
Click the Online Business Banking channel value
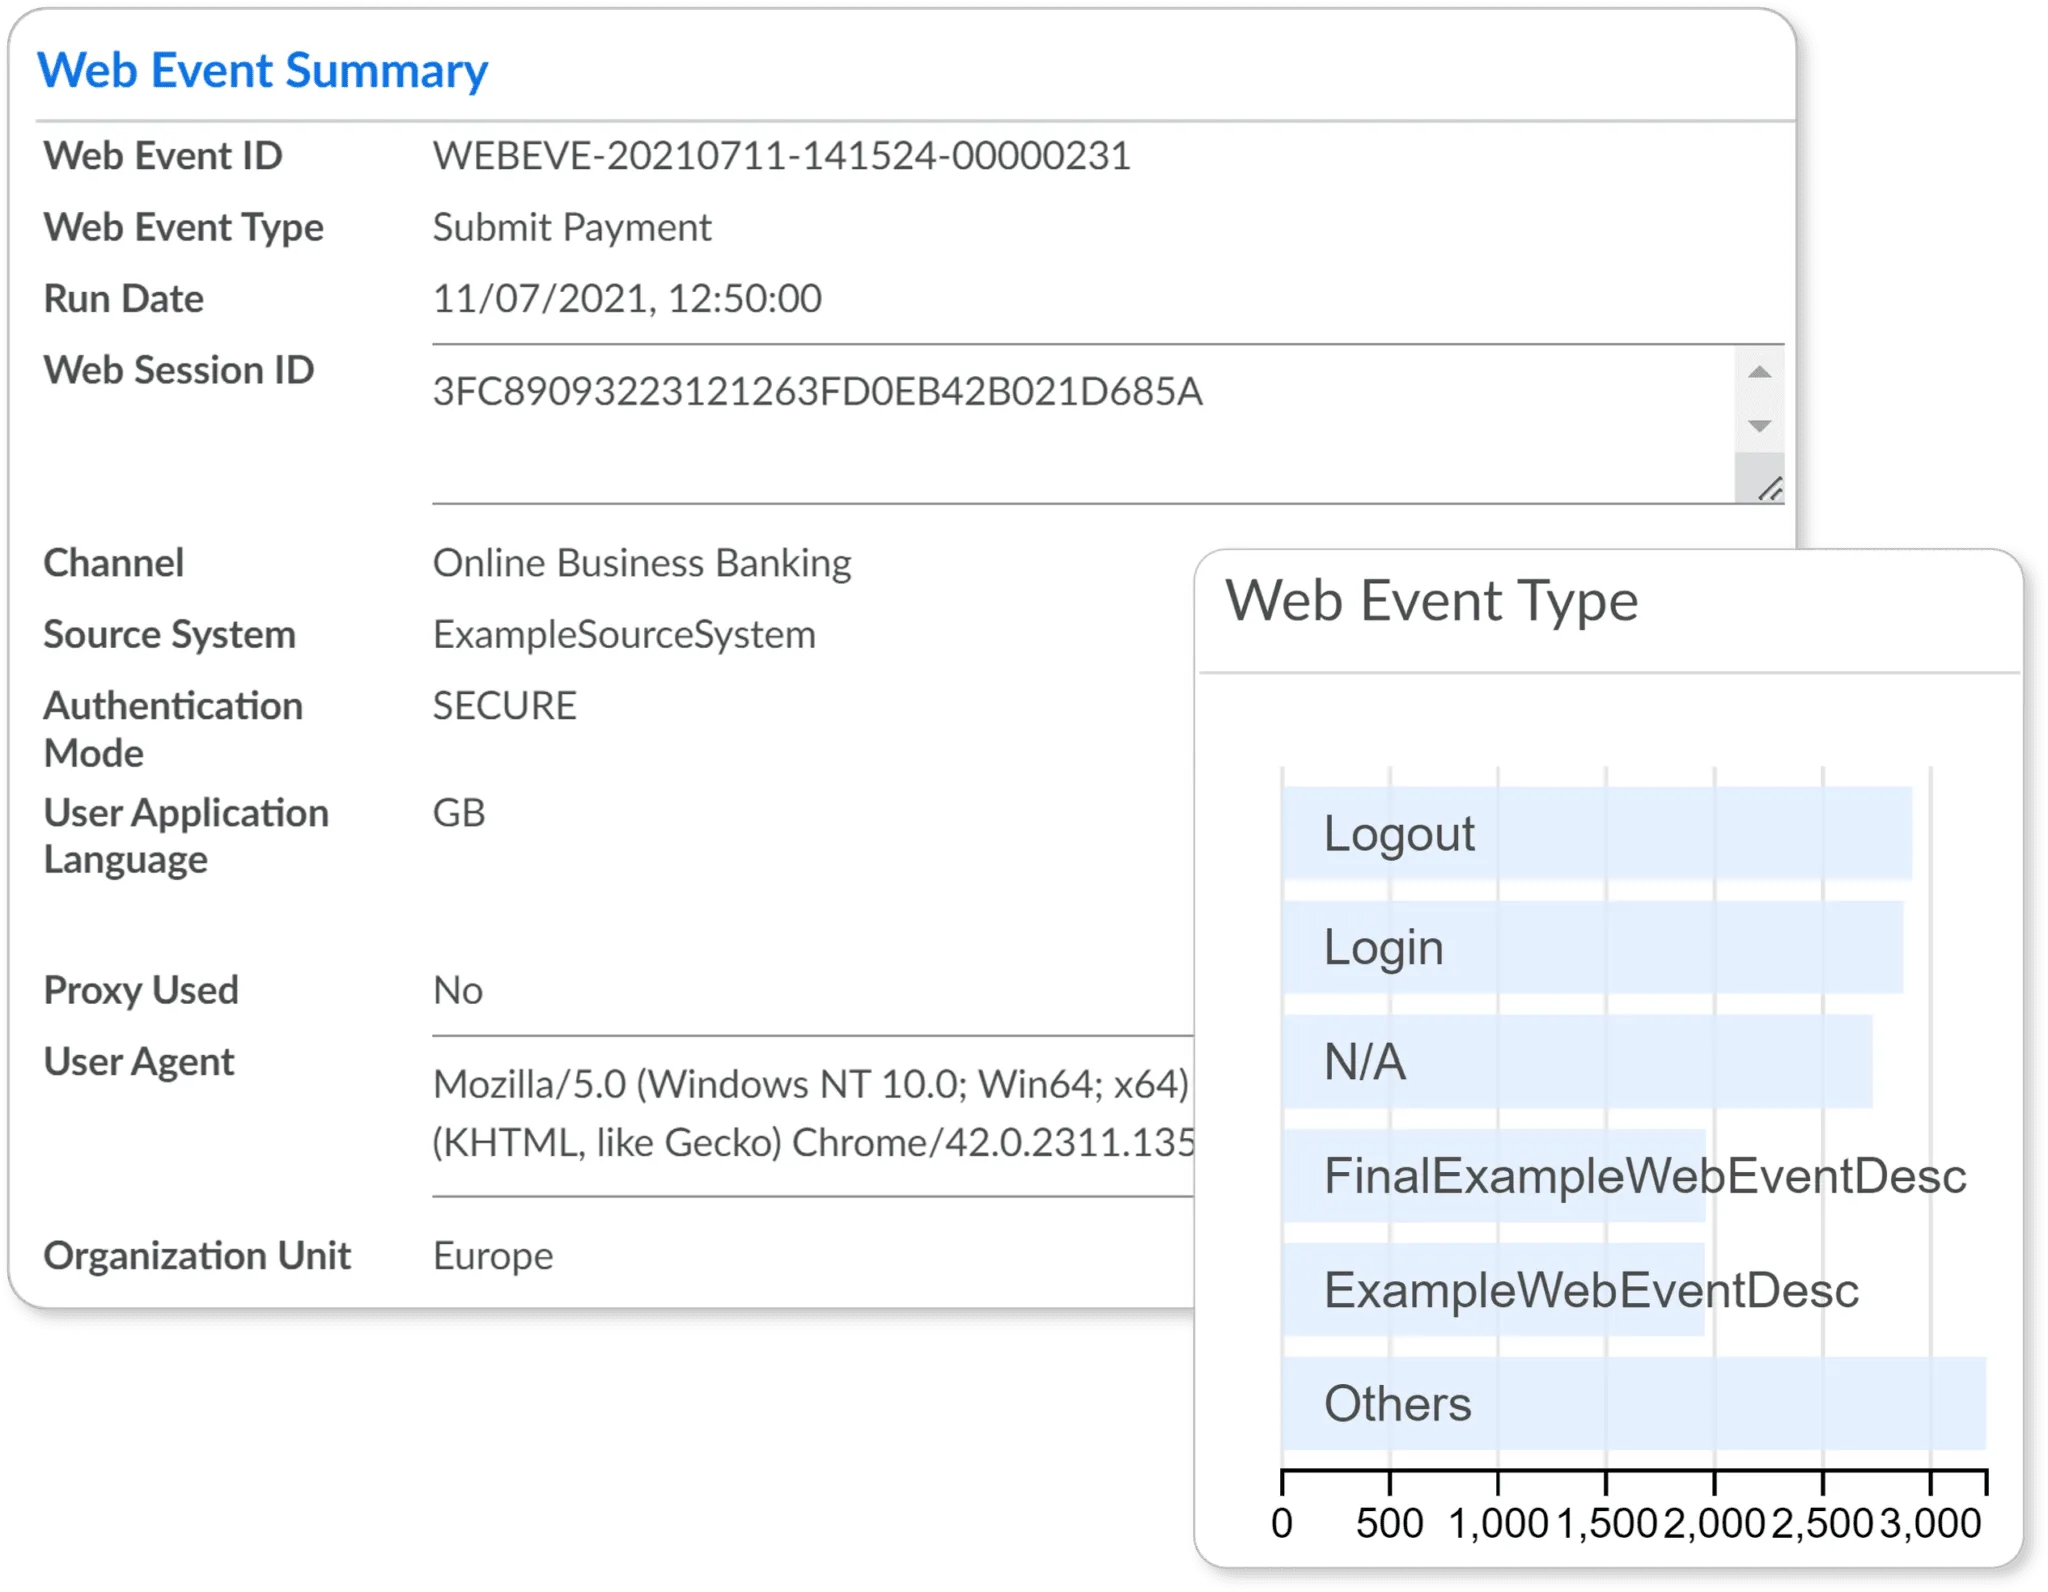642,563
